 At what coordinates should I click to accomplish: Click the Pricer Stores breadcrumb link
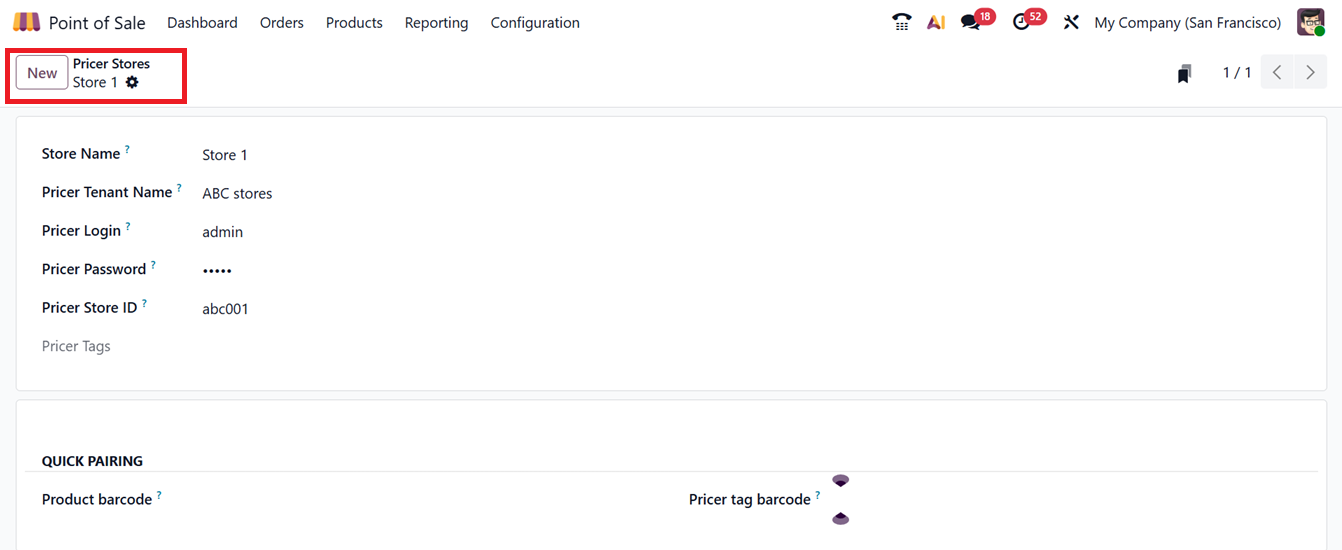[x=111, y=64]
